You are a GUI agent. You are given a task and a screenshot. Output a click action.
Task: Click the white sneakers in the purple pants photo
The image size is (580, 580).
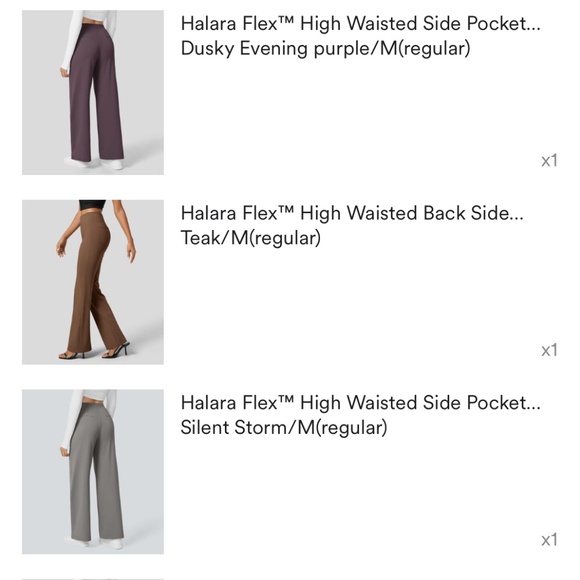tap(94, 163)
